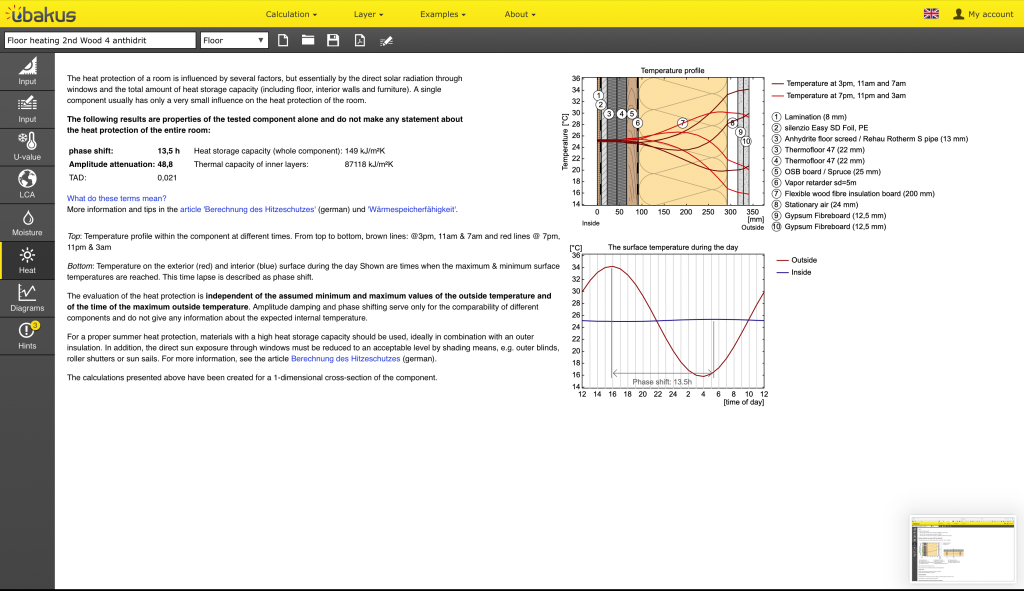Open the 'Wärmespeicherfähigkeit' article link
The height and width of the screenshot is (591, 1024).
(412, 210)
